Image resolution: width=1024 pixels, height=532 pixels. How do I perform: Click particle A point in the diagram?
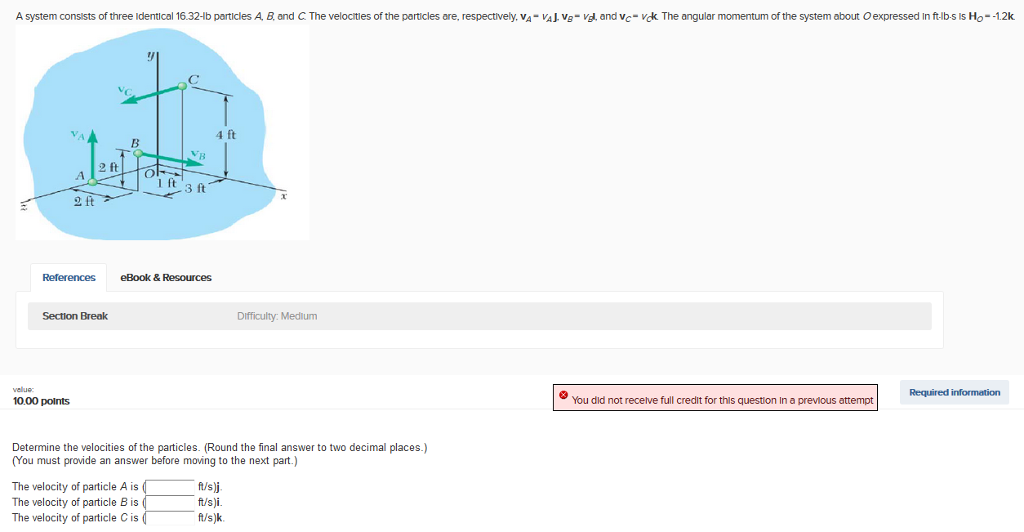[91, 181]
